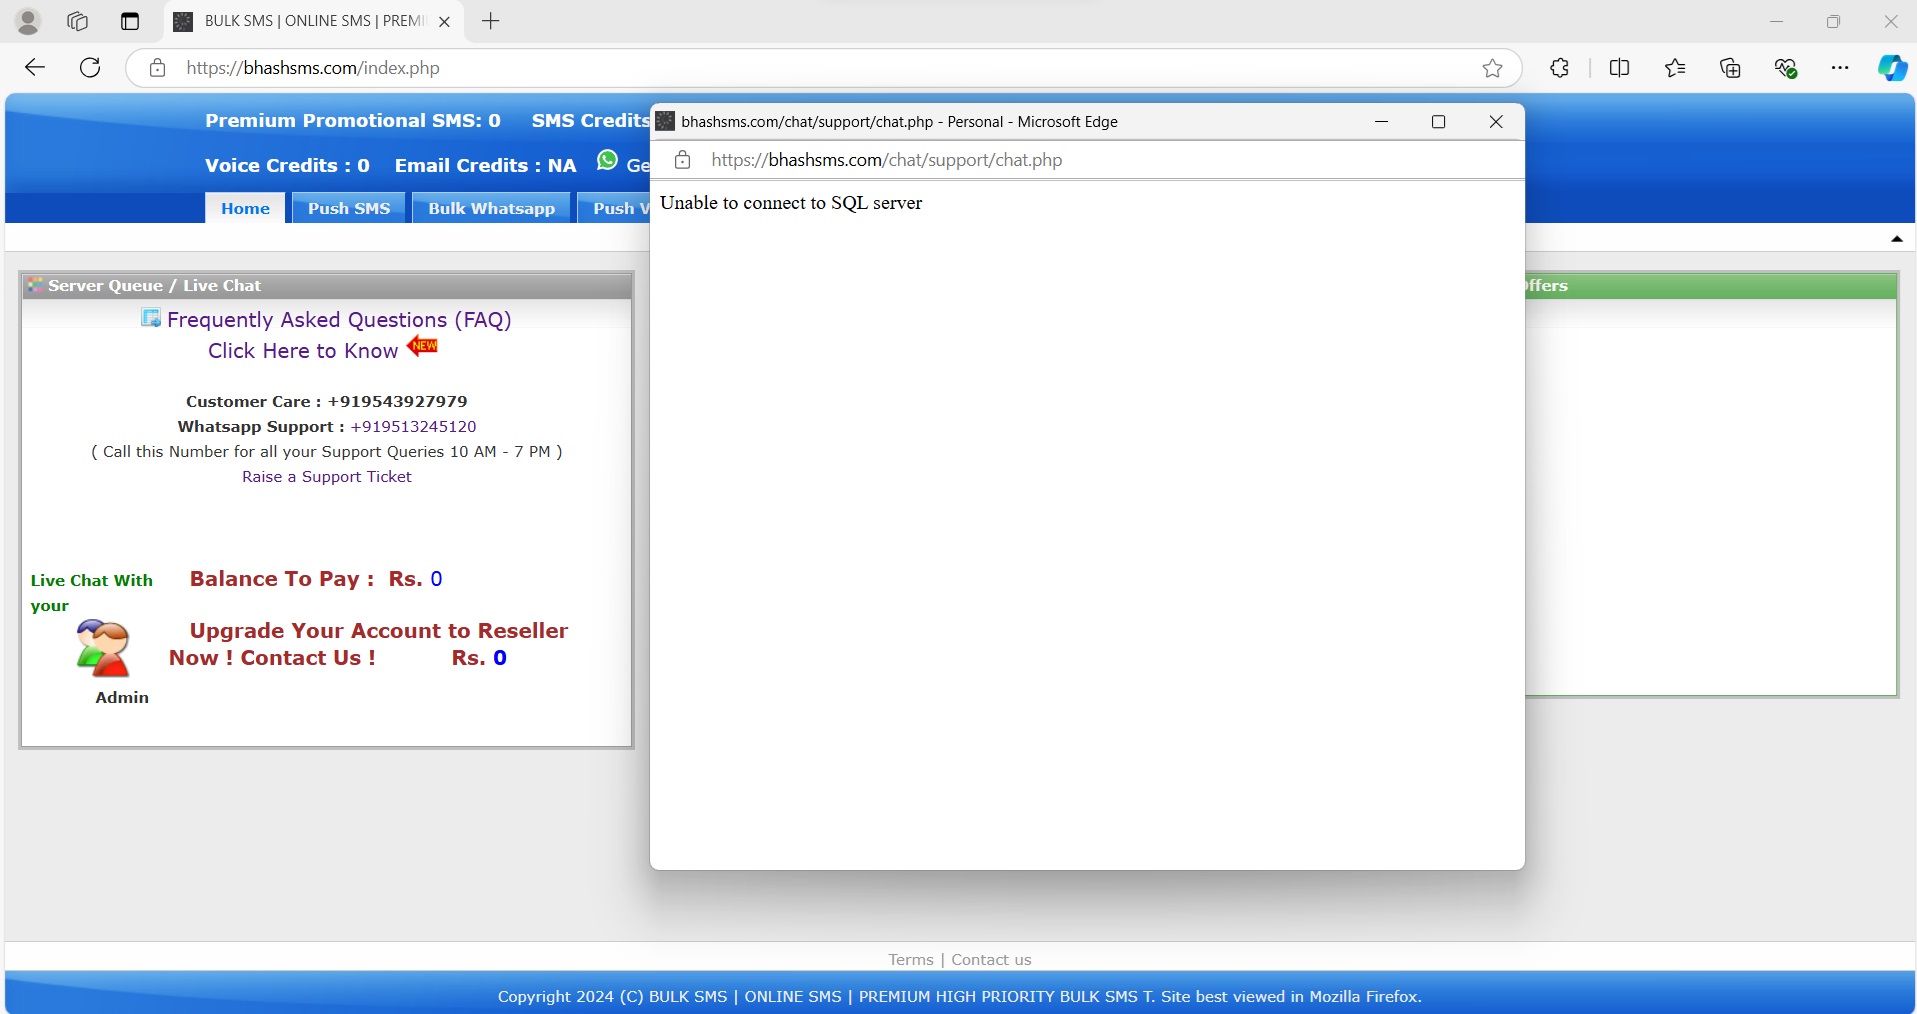Open Frequently Asked Questions (FAQ) link
This screenshot has width=1917, height=1014.
(339, 319)
